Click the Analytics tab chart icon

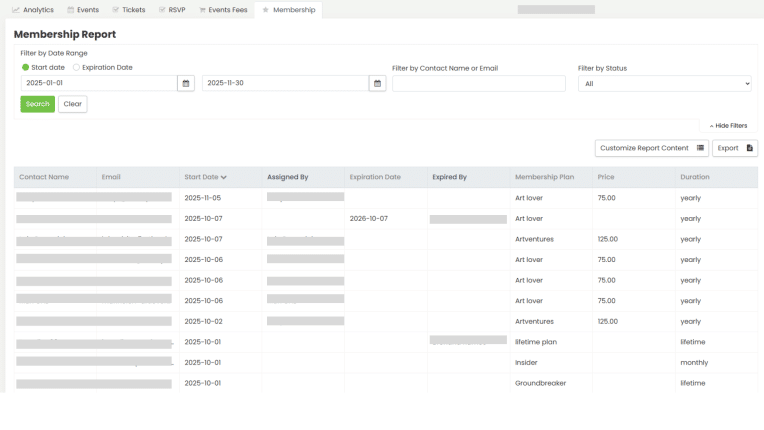[x=16, y=10]
